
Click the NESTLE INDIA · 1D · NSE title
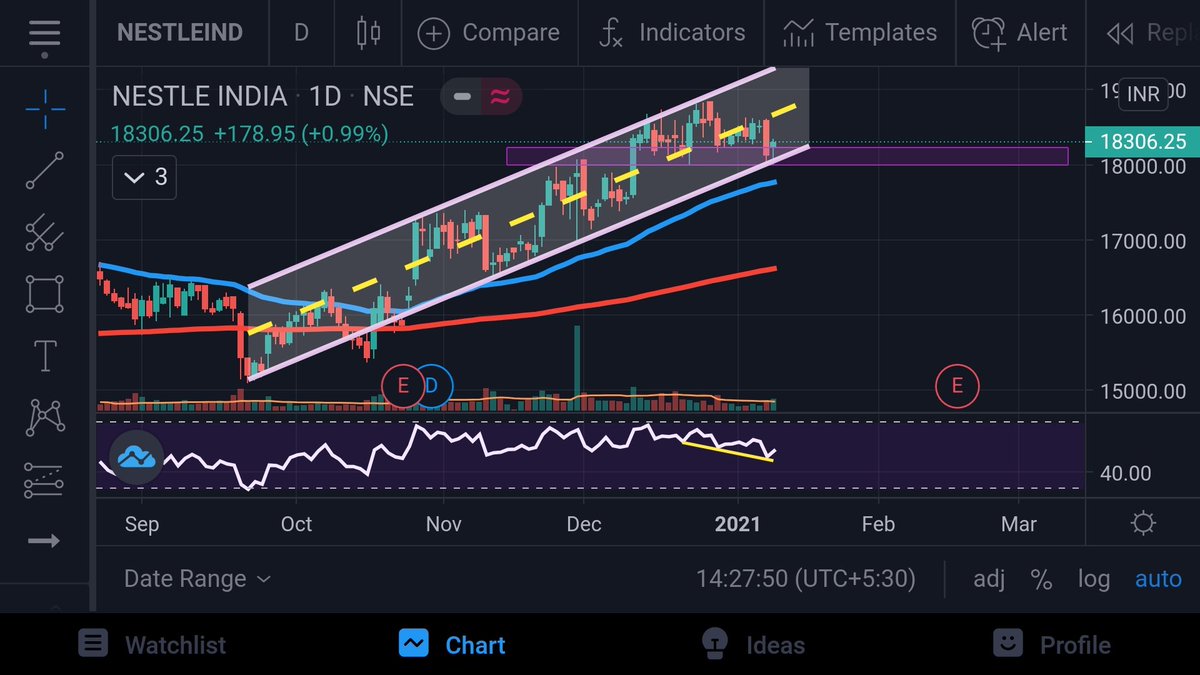(263, 97)
